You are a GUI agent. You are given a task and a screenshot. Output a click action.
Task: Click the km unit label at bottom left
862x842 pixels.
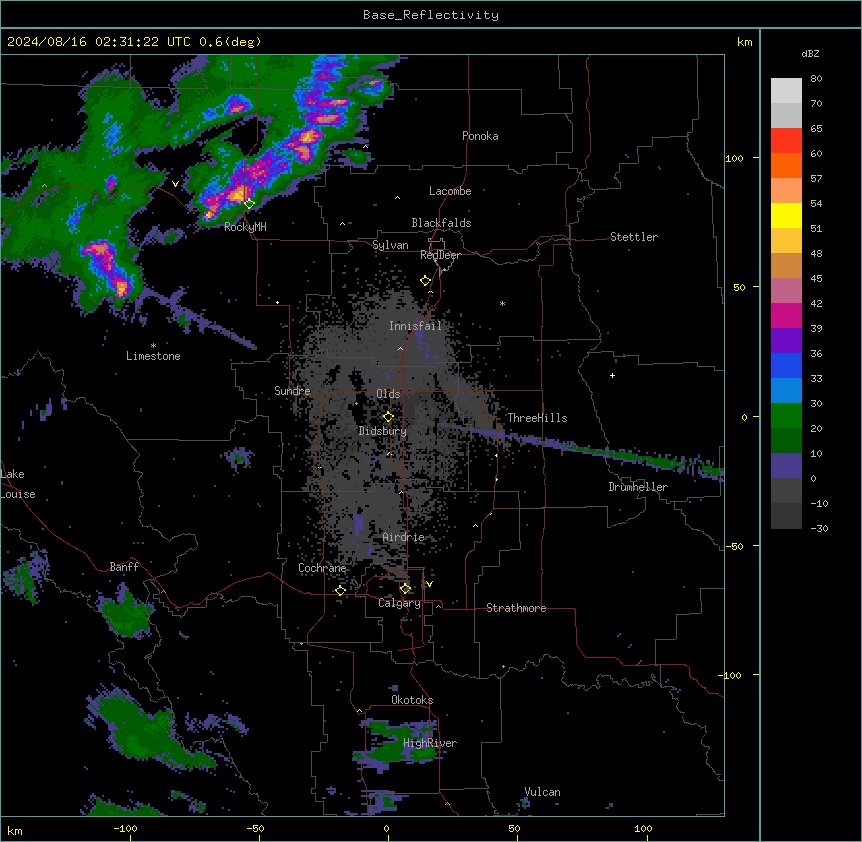(15, 830)
